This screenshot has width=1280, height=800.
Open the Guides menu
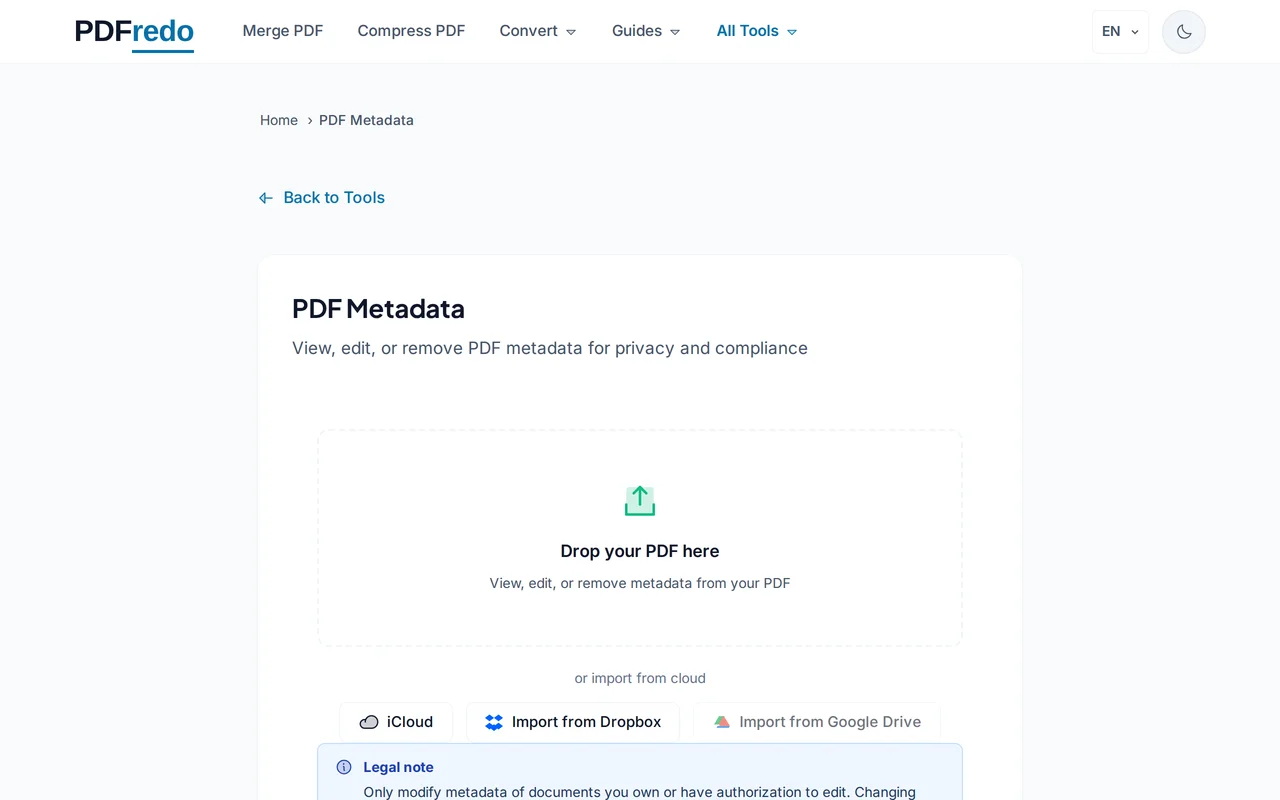tap(645, 31)
